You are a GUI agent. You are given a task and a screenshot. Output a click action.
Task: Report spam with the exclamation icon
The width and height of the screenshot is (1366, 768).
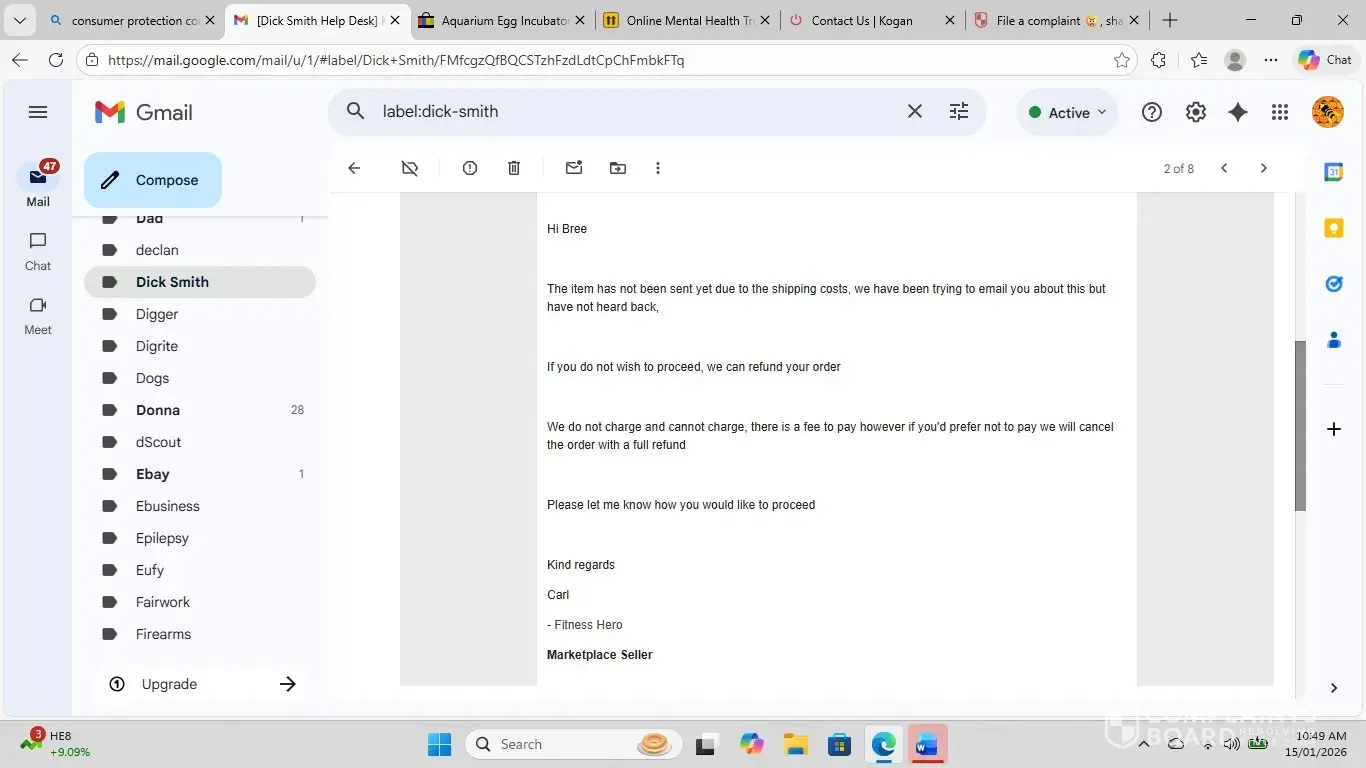pos(470,168)
